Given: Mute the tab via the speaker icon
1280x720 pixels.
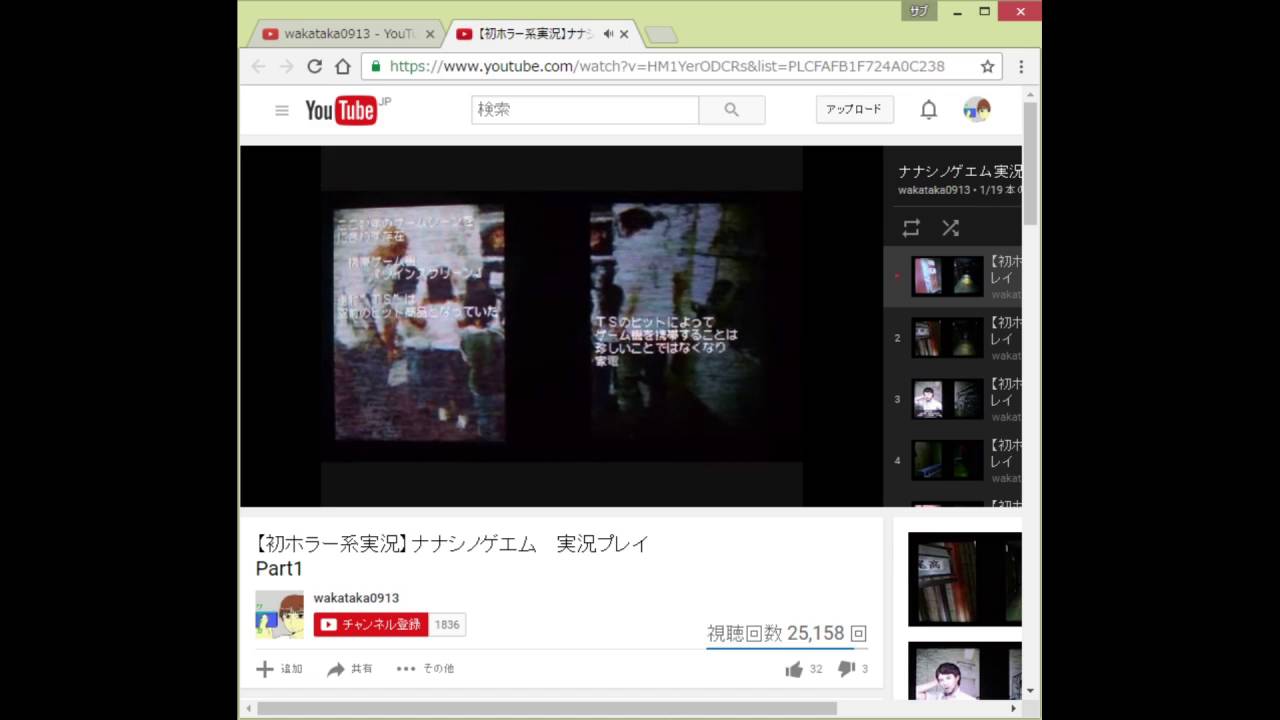Looking at the screenshot, I should (x=608, y=34).
